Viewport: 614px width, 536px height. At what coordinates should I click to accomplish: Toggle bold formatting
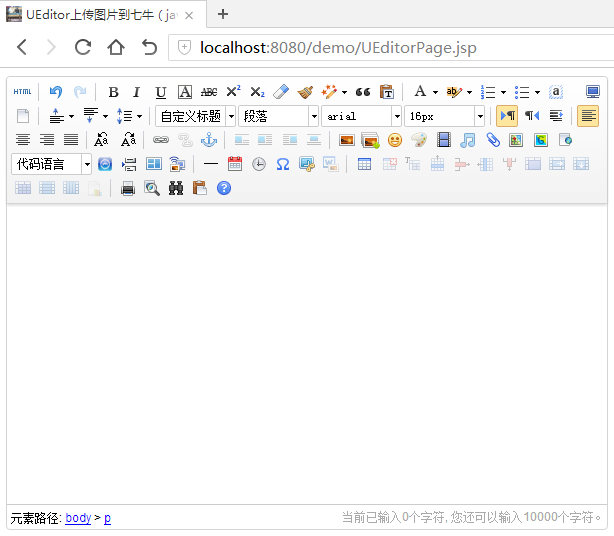tap(113, 92)
